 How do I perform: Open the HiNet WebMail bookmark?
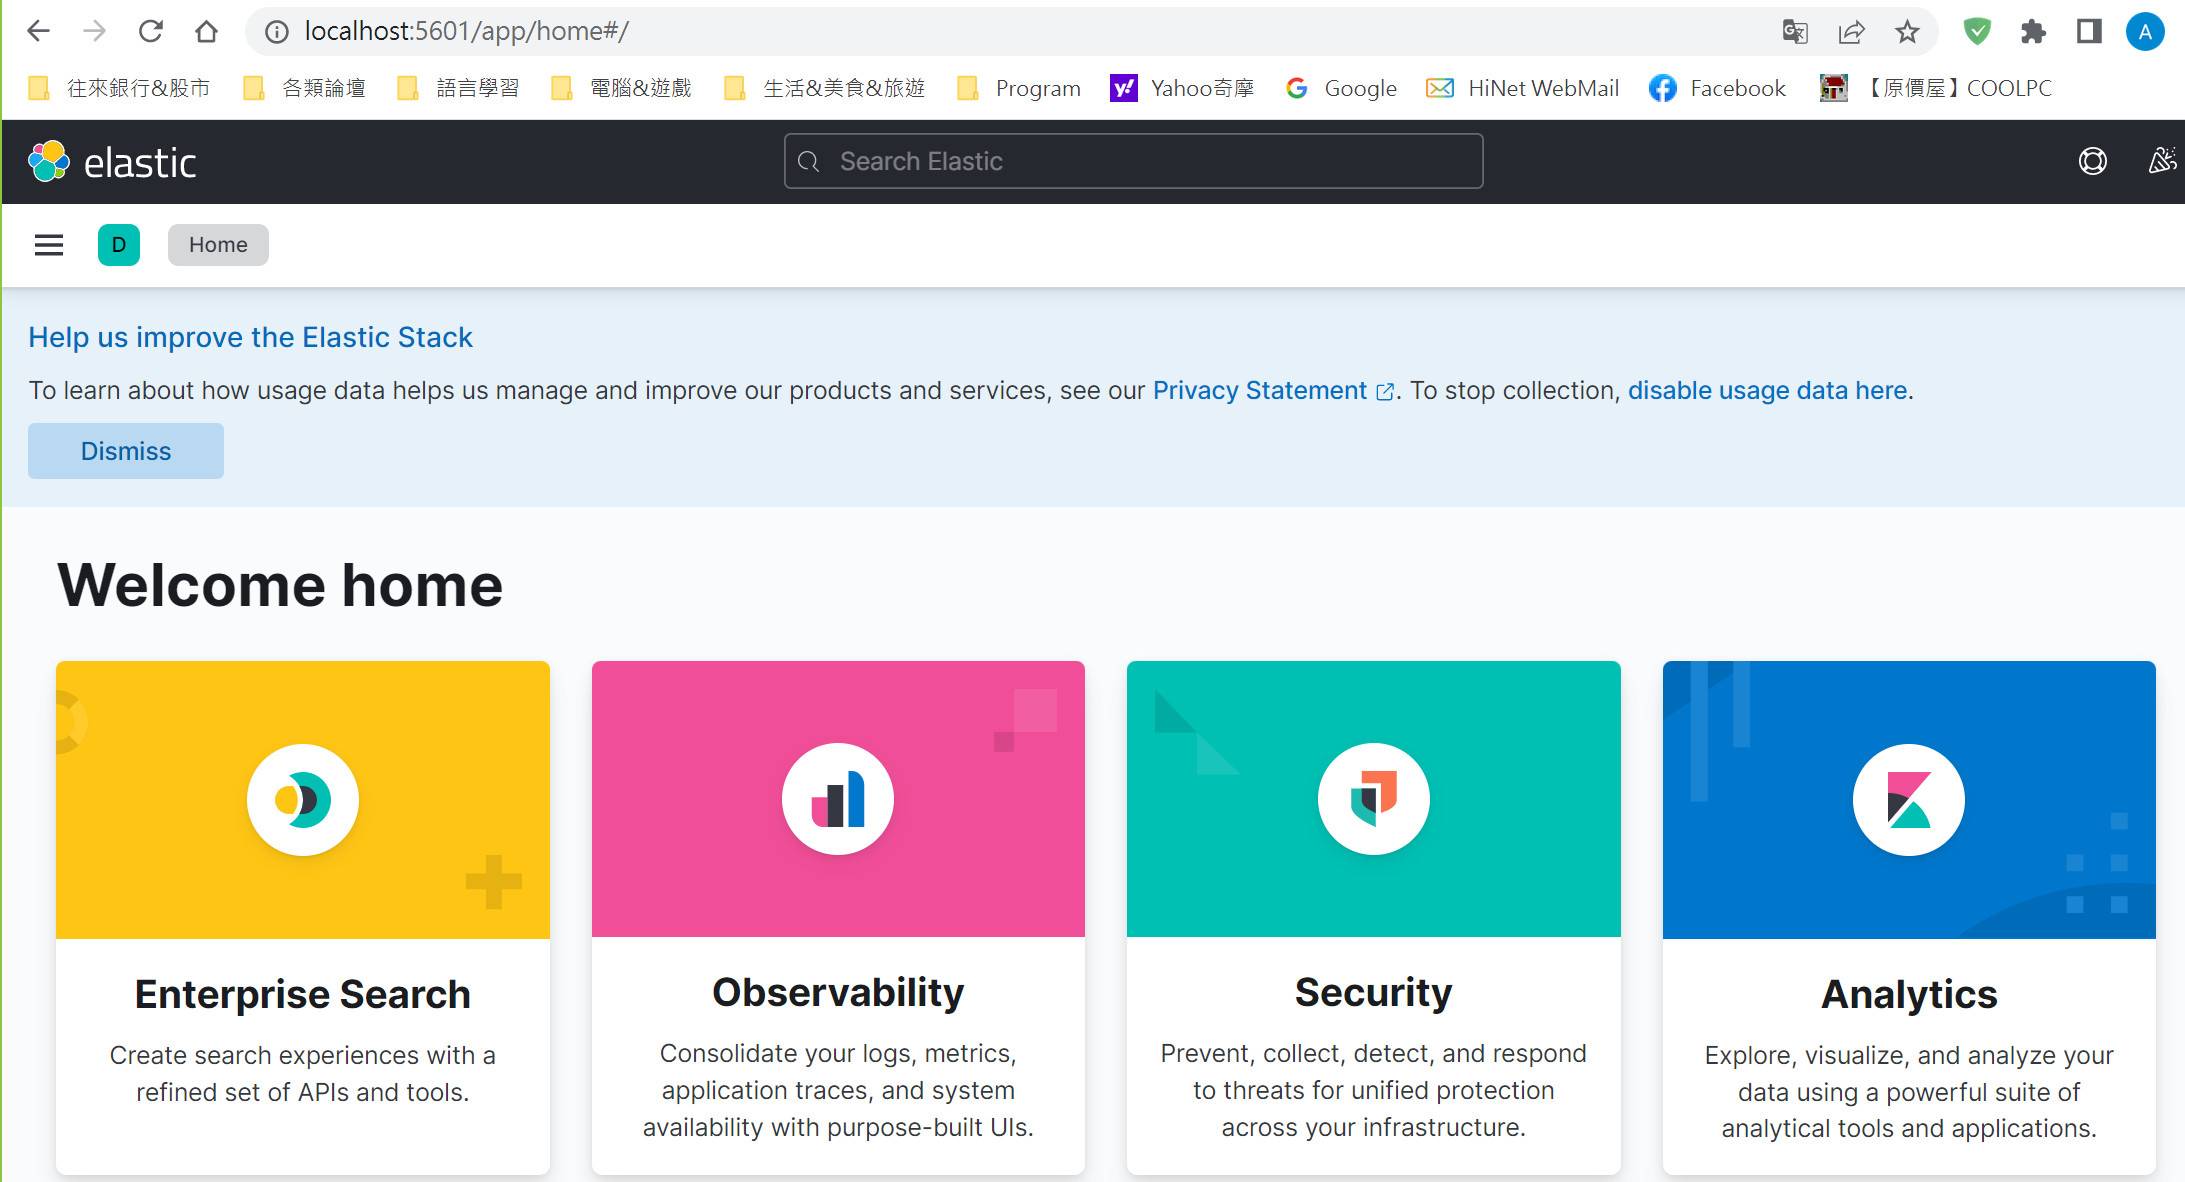click(1522, 88)
